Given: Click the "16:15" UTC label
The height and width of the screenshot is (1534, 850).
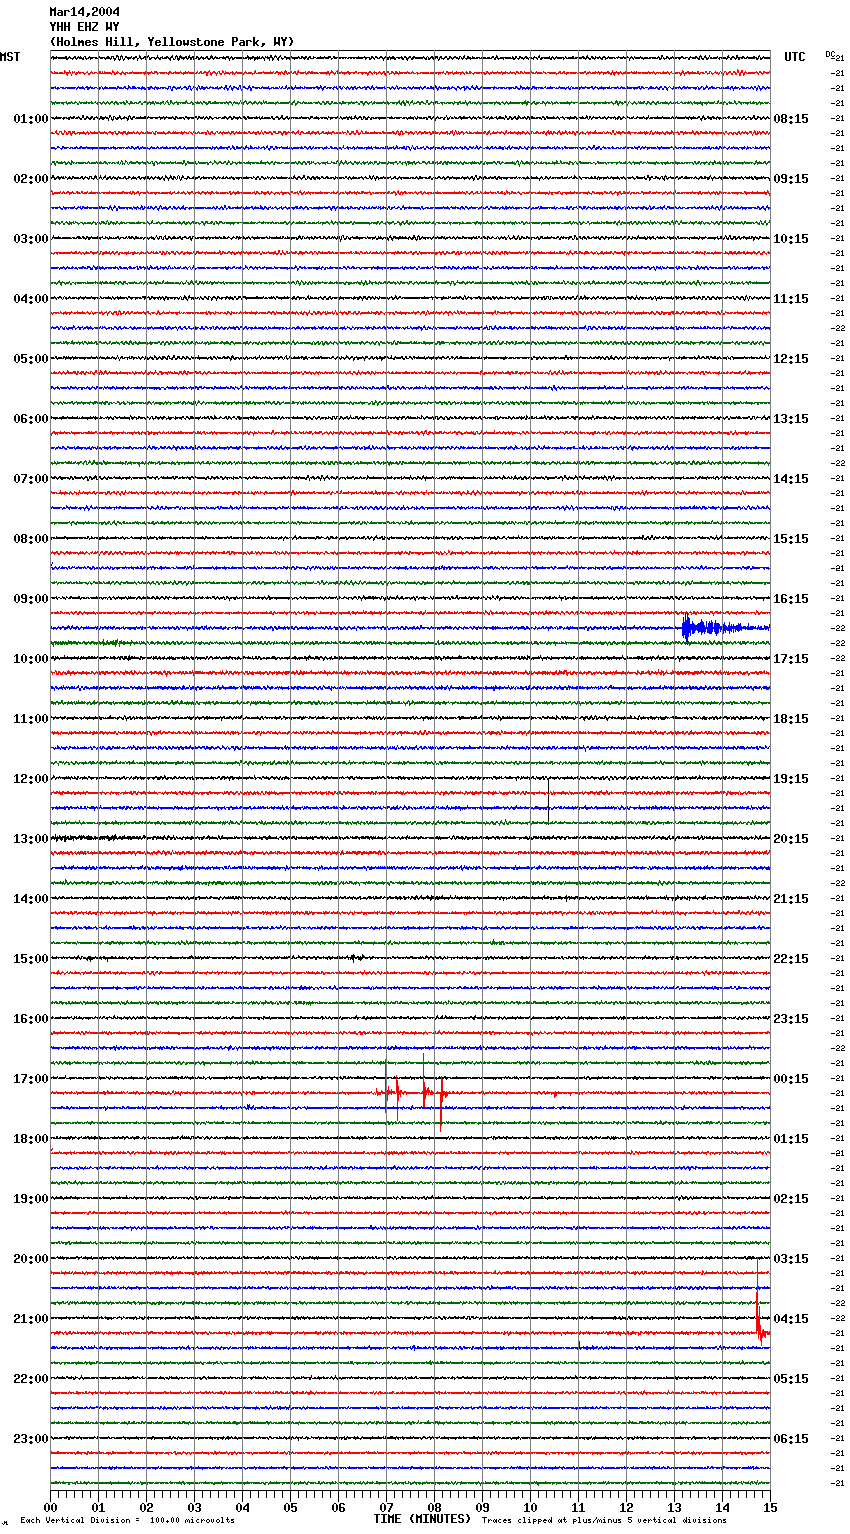Looking at the screenshot, I should click(791, 599).
